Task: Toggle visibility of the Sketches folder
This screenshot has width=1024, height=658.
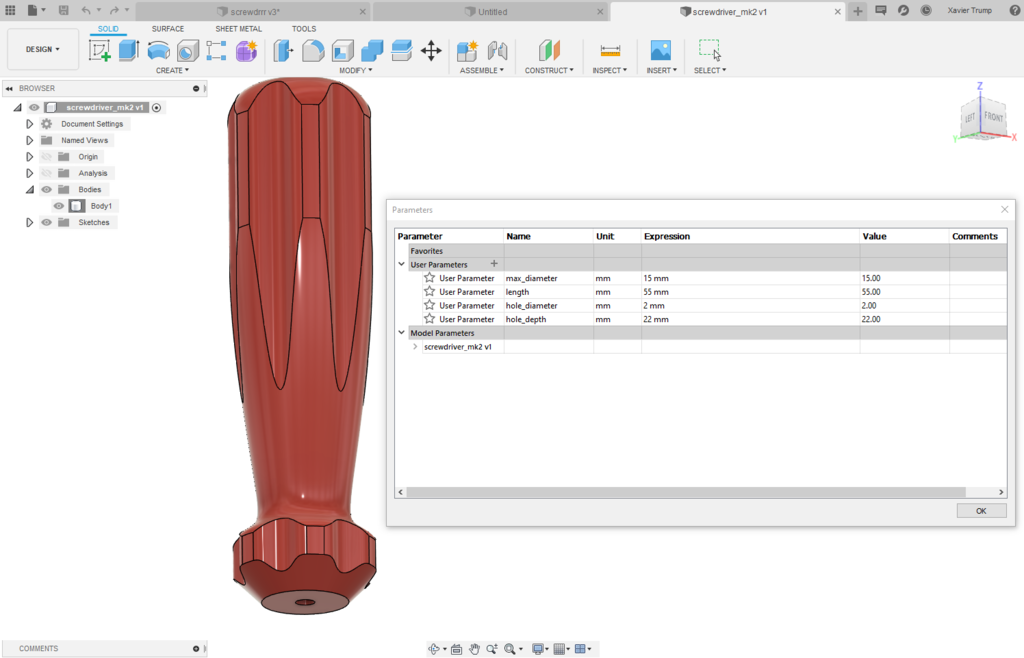Action: pos(46,223)
